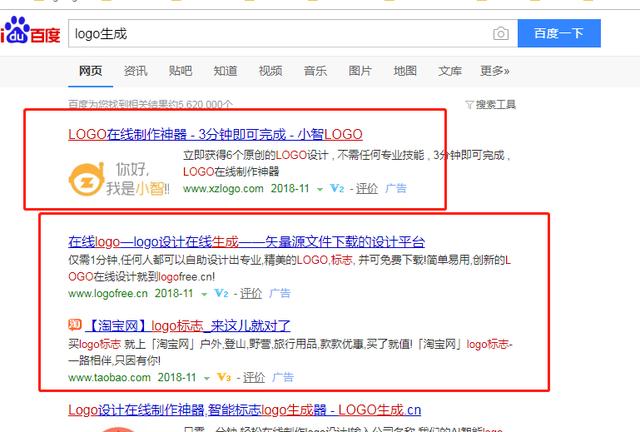640x432 pixels.
Task: Click the 仅需1分钟 logofree description text
Action: 289,268
